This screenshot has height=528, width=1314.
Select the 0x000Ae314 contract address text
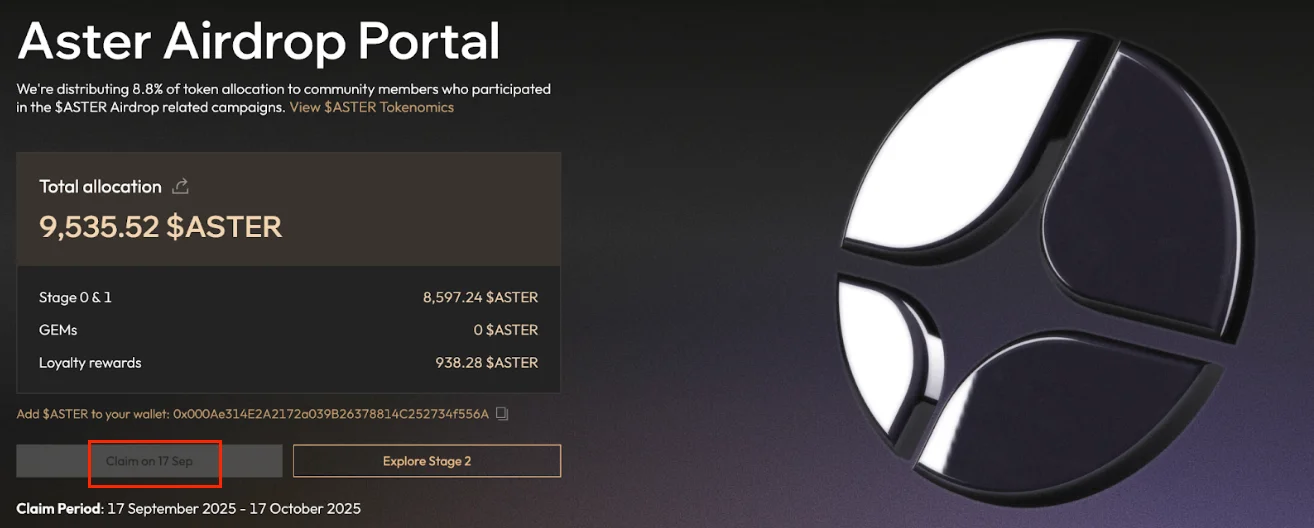point(331,414)
